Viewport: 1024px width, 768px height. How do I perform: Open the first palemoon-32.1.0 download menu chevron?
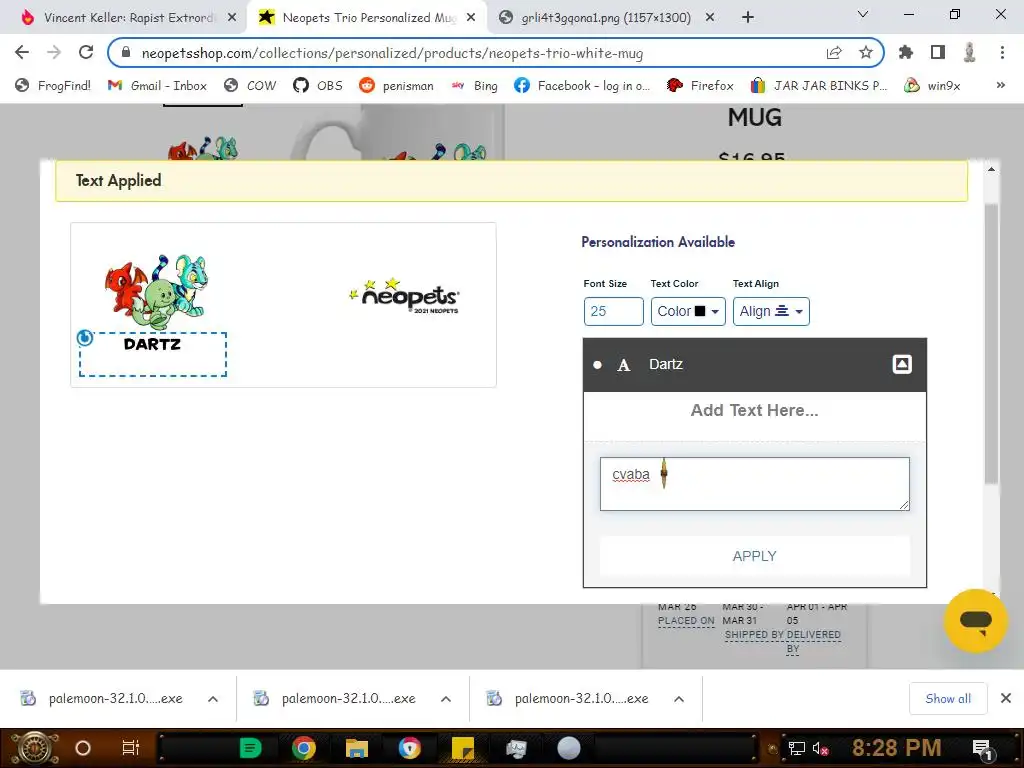point(213,699)
